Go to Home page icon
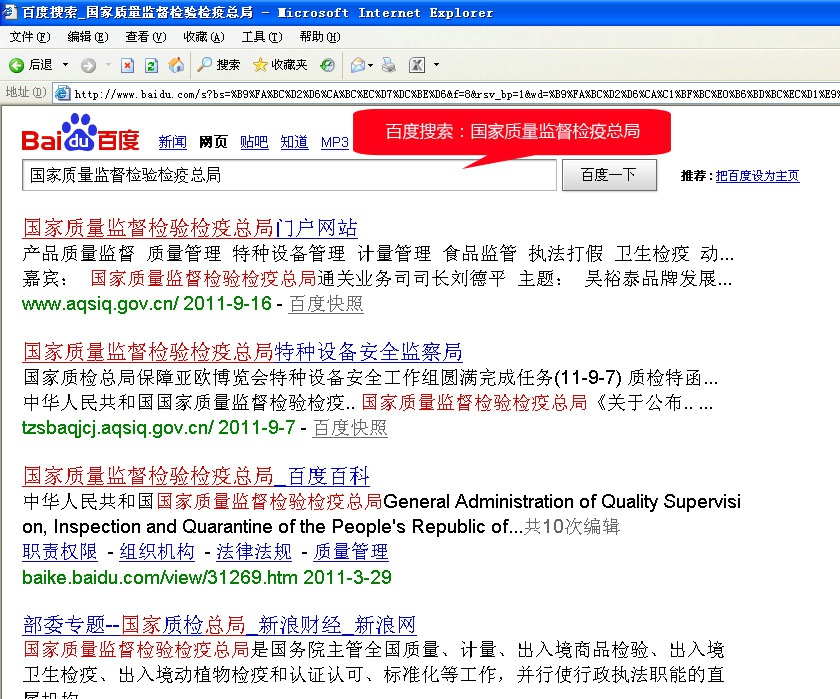Screen dimensions: 840x699 click(x=176, y=65)
